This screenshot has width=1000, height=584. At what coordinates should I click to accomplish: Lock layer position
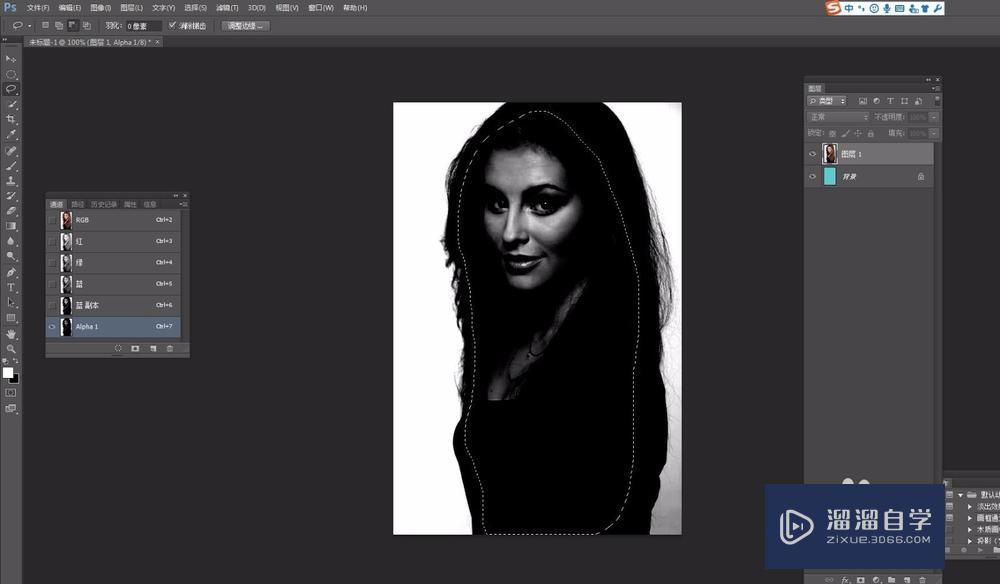click(858, 133)
